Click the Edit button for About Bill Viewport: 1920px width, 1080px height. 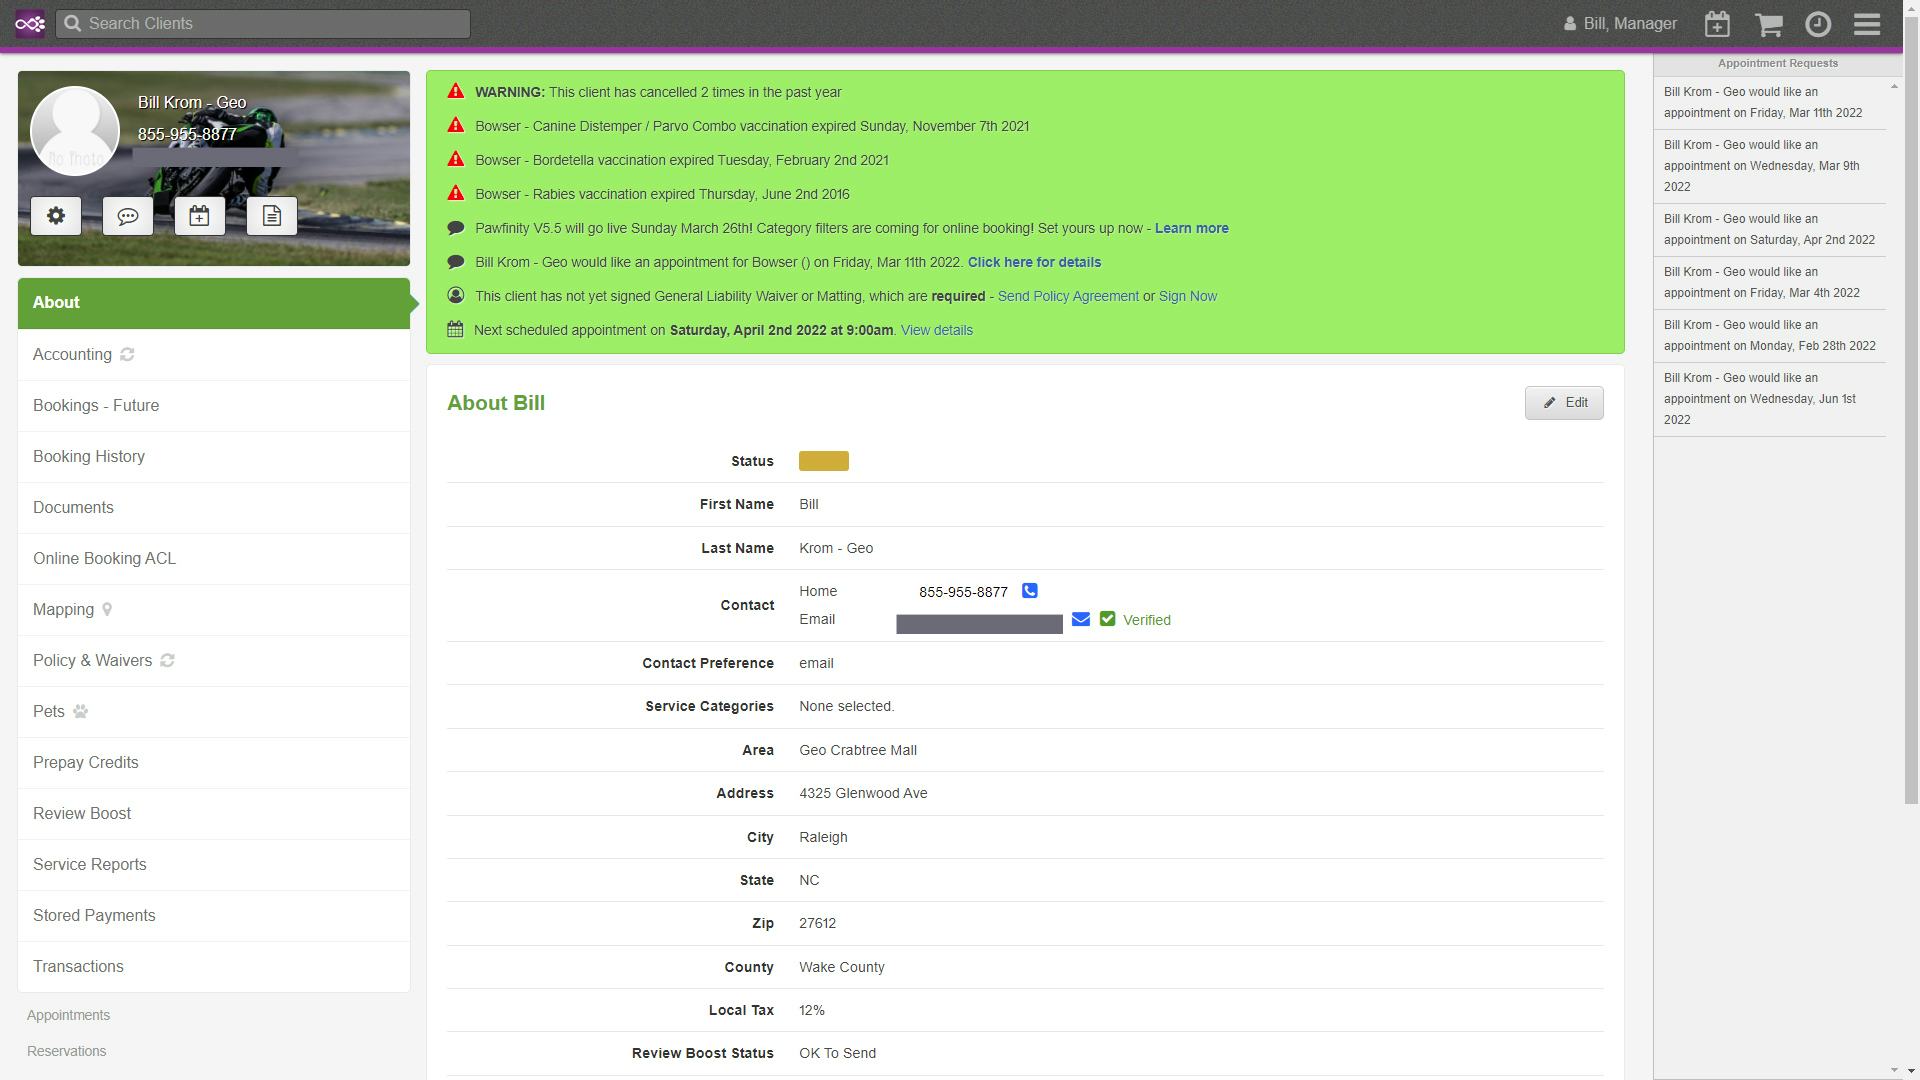1564,403
